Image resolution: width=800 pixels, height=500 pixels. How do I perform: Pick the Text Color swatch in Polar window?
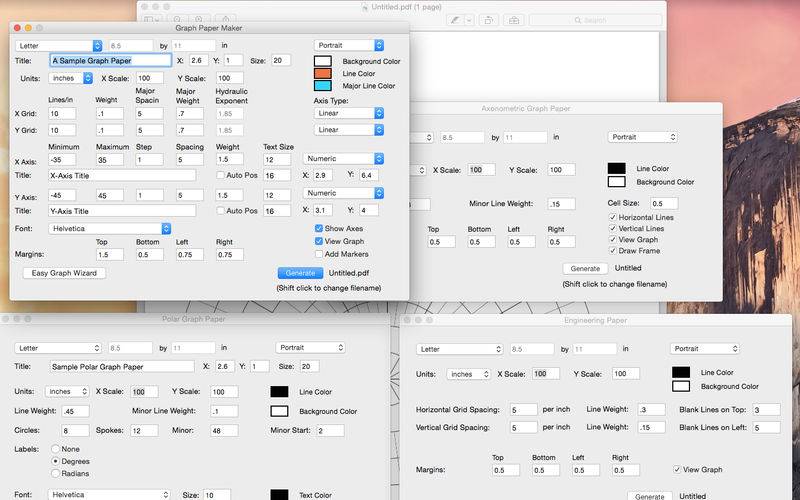tap(279, 494)
